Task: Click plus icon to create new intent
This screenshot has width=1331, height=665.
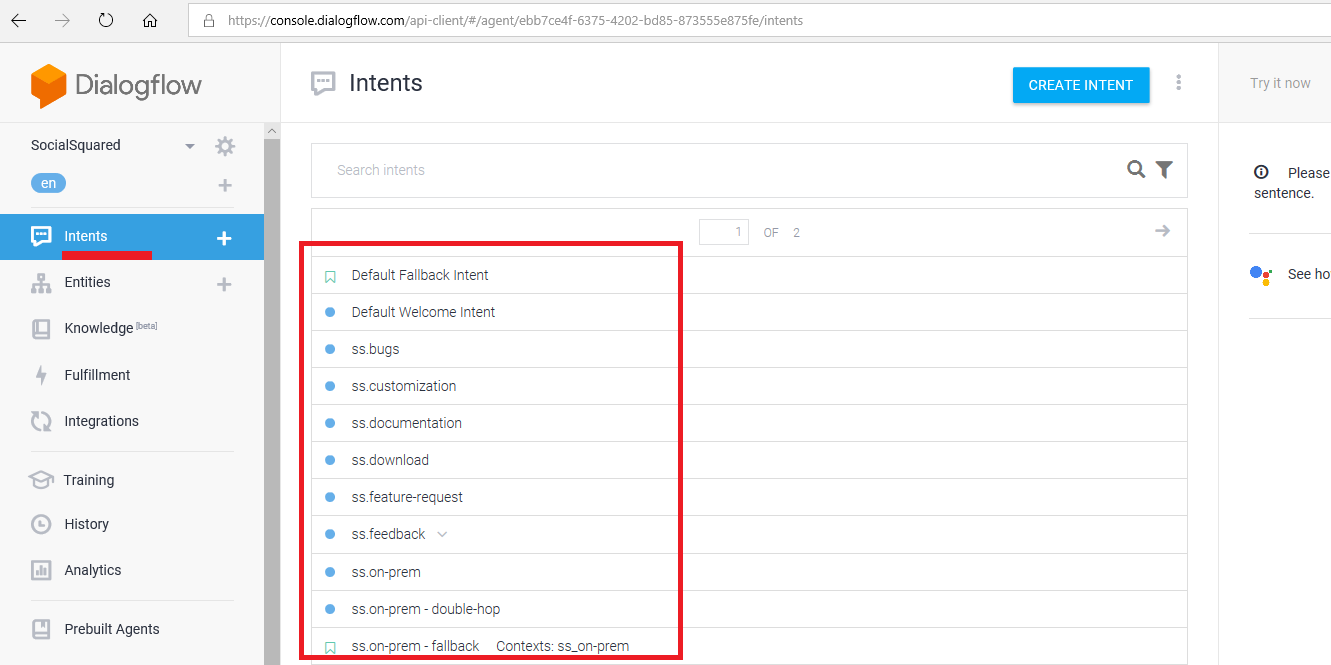Action: [x=224, y=238]
